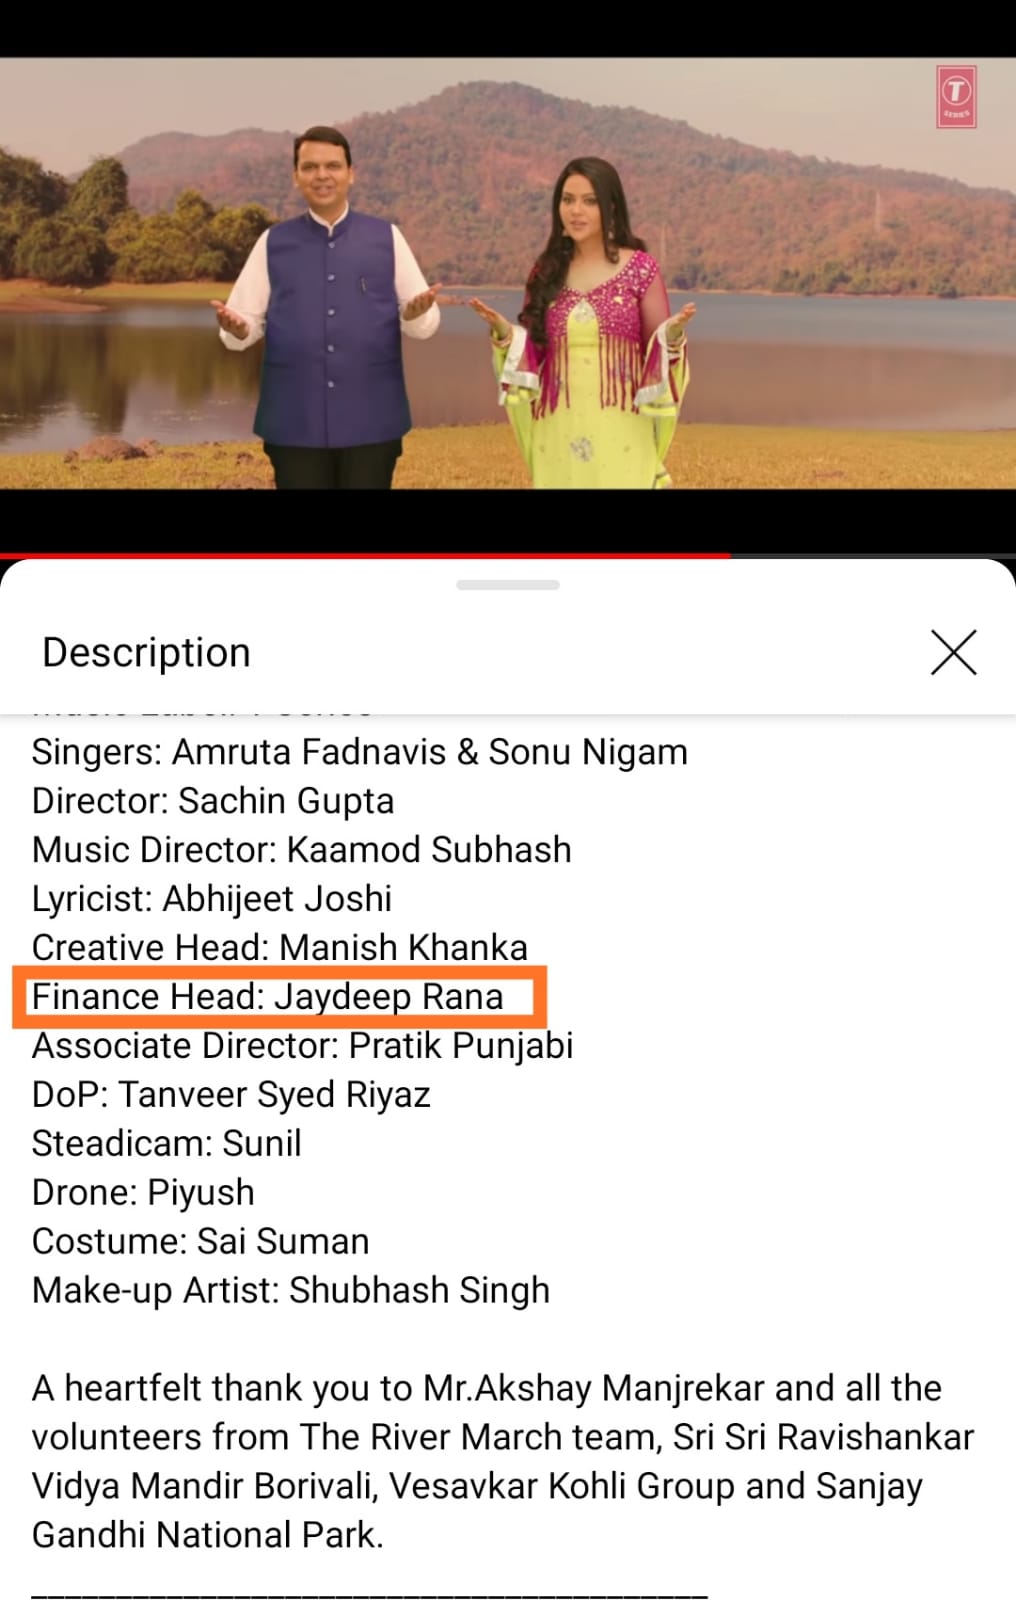The width and height of the screenshot is (1016, 1600).
Task: Tap the 'DoP: Tanveer Syed Riyaz' line
Action: click(x=231, y=1095)
